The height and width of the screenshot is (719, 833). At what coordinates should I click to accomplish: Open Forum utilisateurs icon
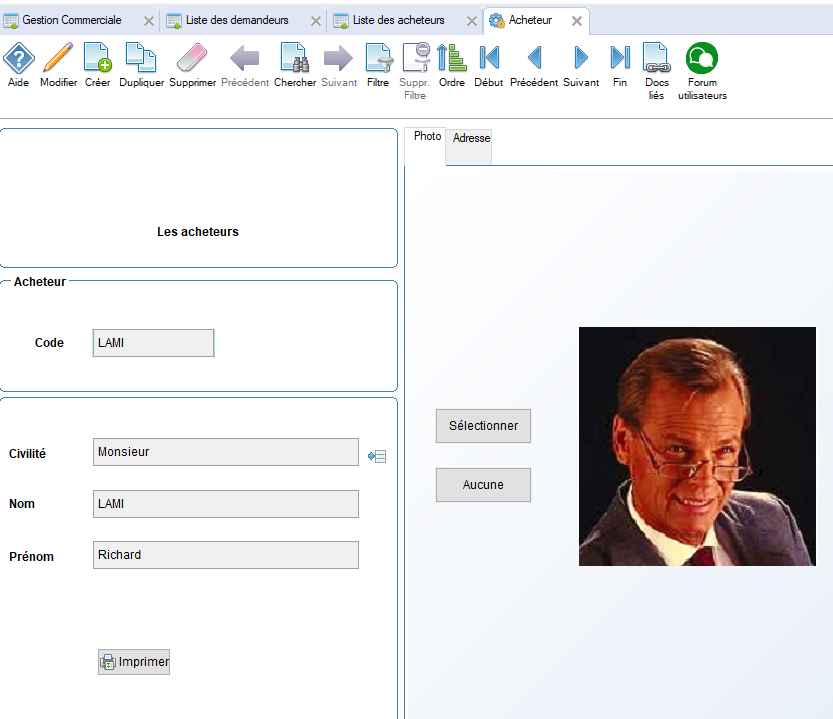(702, 58)
